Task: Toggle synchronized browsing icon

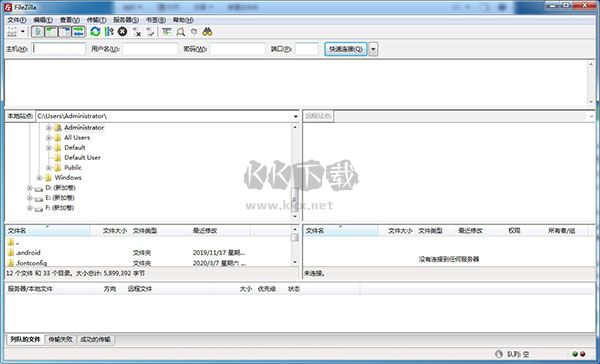Action: pos(194,32)
